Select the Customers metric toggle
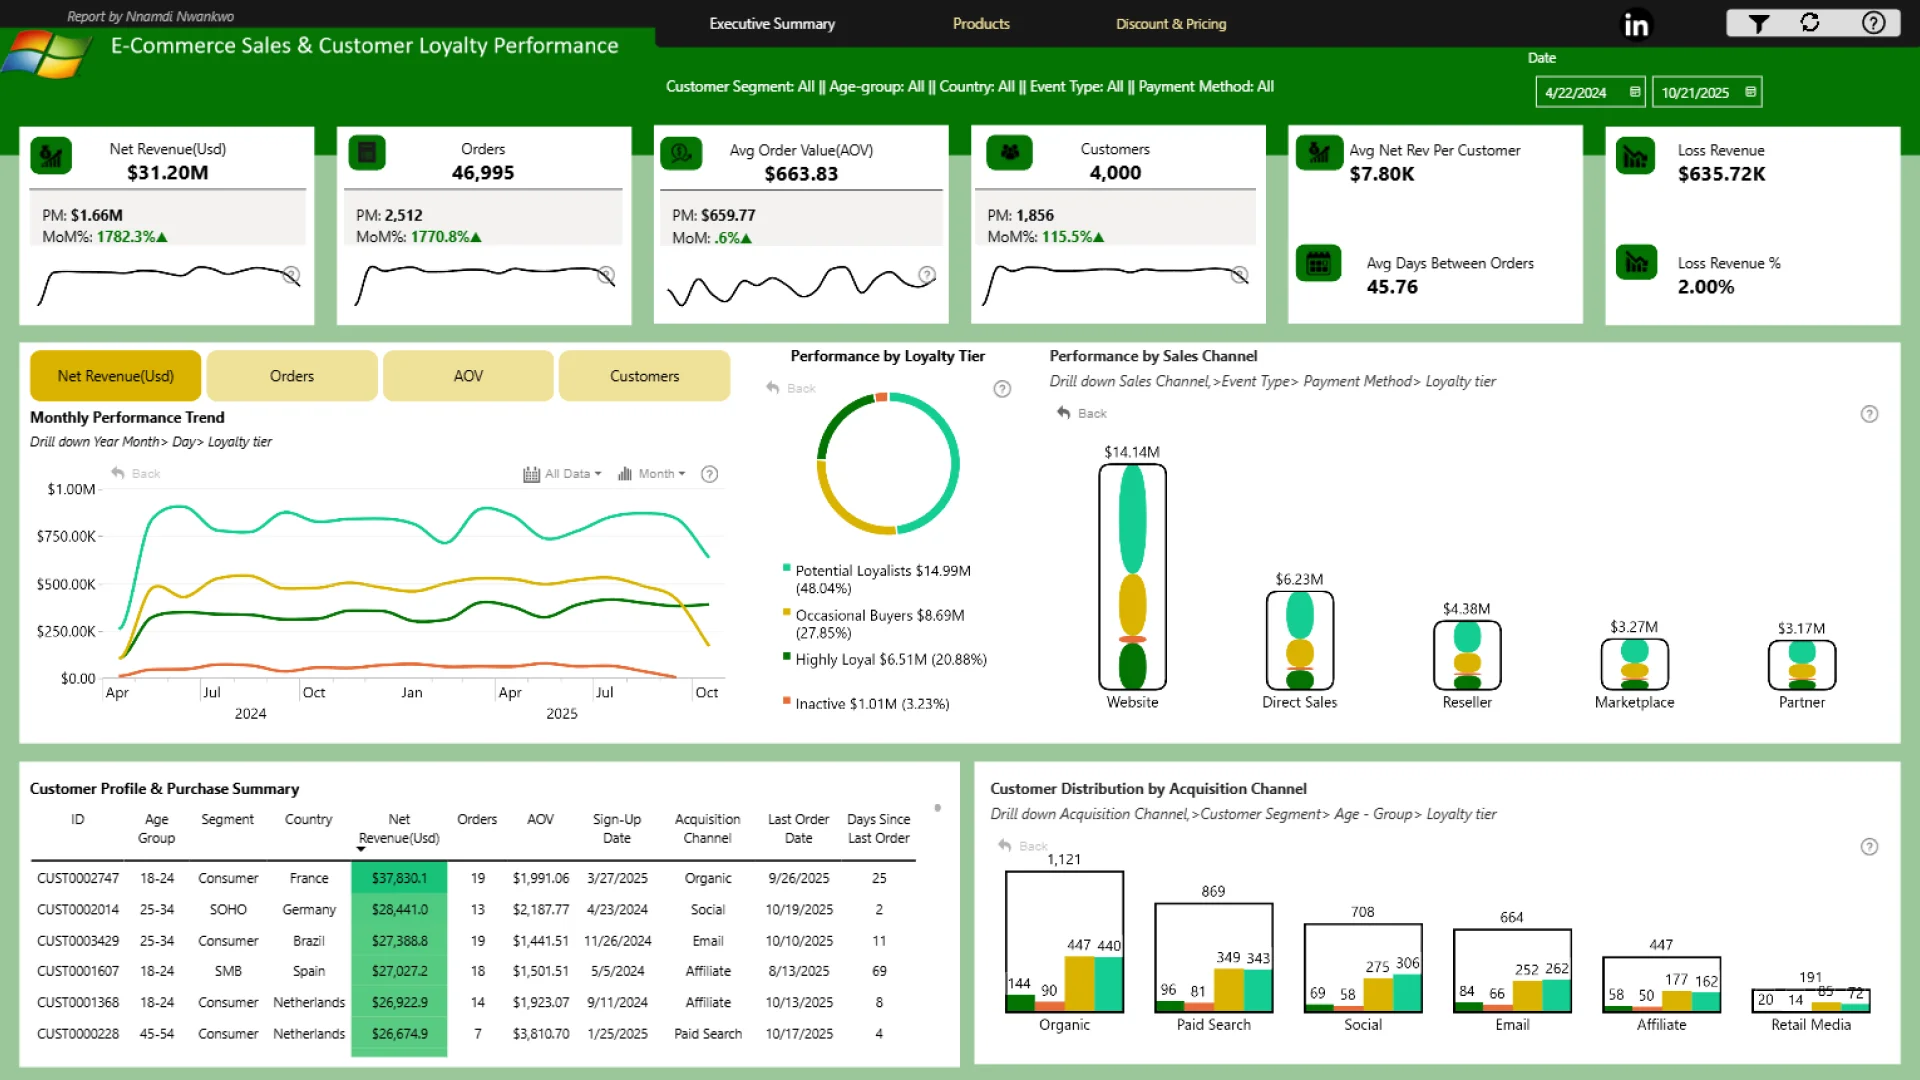 [644, 376]
